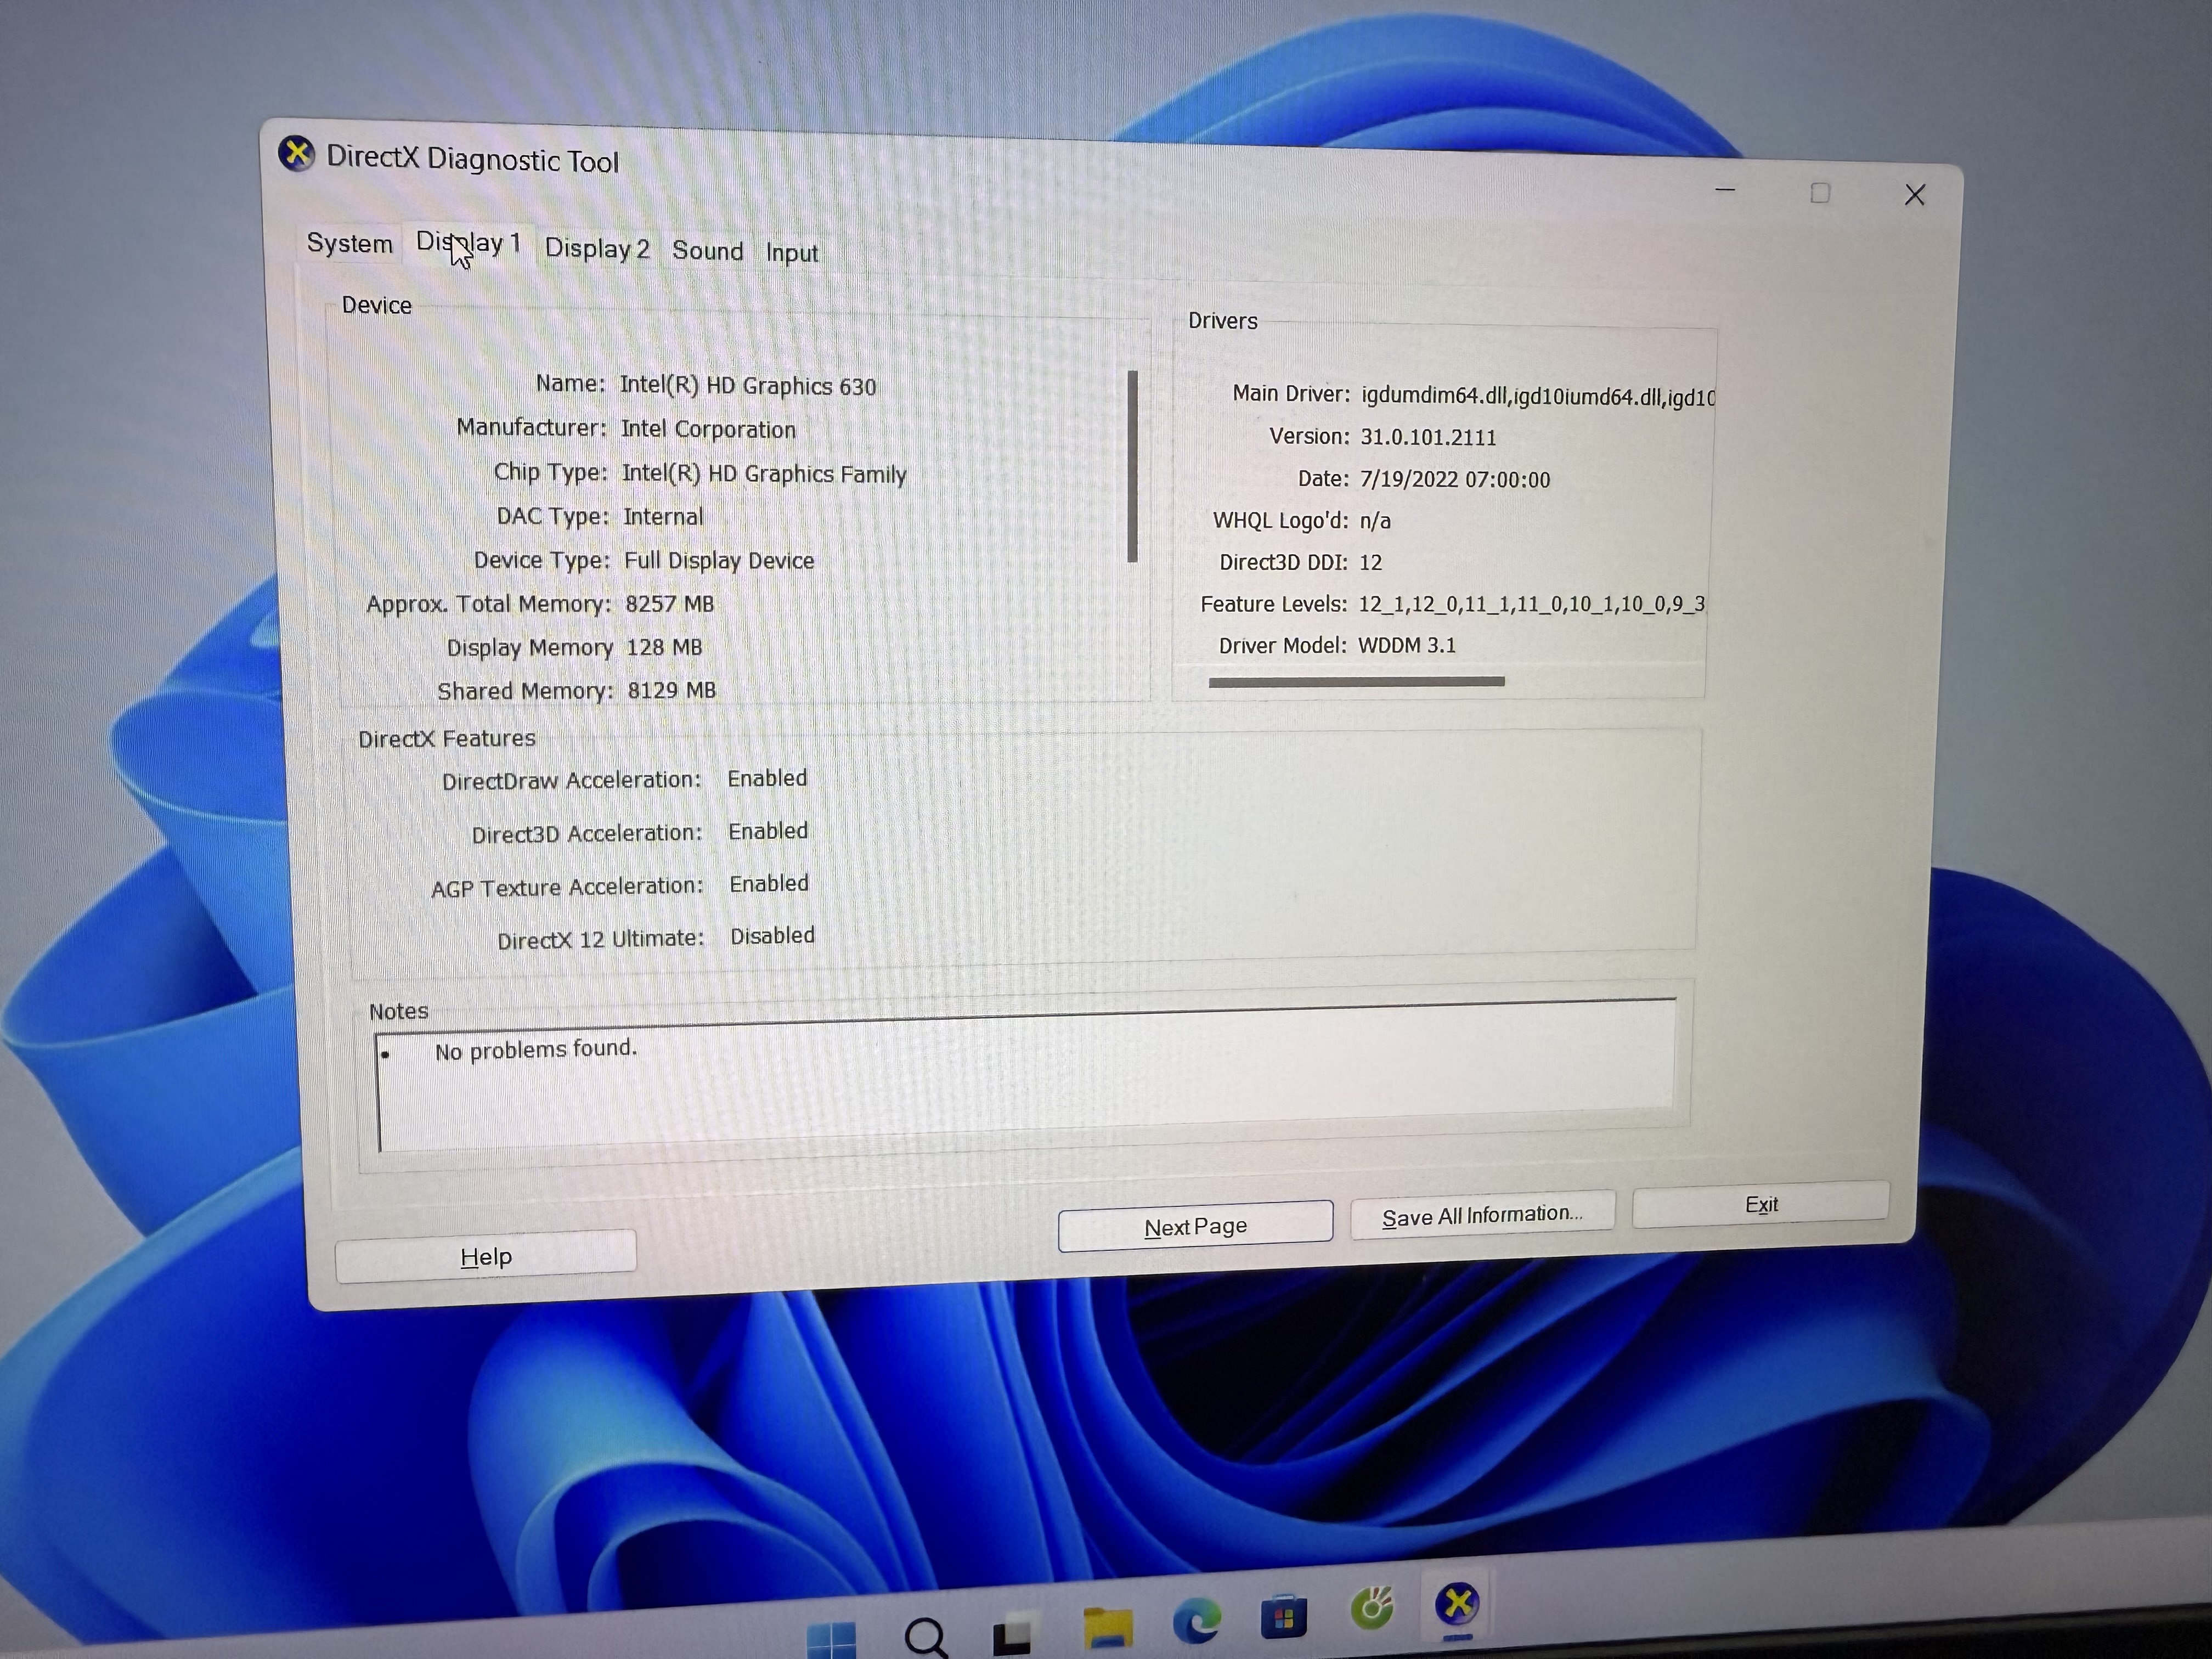Open the Input tab

(x=791, y=253)
